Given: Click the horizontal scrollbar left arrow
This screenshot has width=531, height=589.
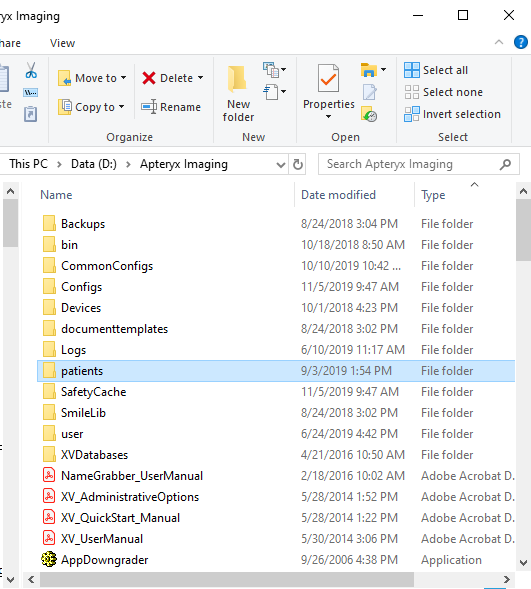Looking at the screenshot, I should 31,579.
